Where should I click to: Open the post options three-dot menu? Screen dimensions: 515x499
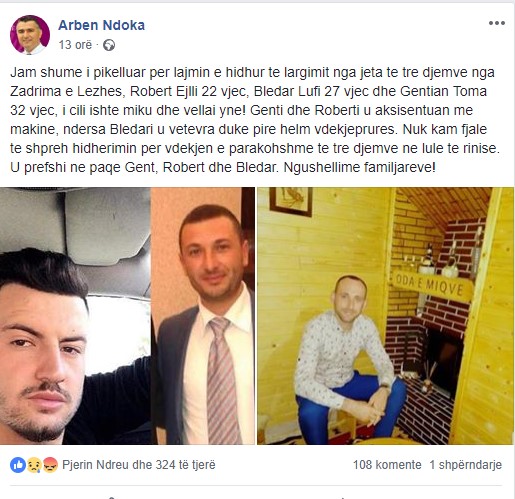[497, 23]
